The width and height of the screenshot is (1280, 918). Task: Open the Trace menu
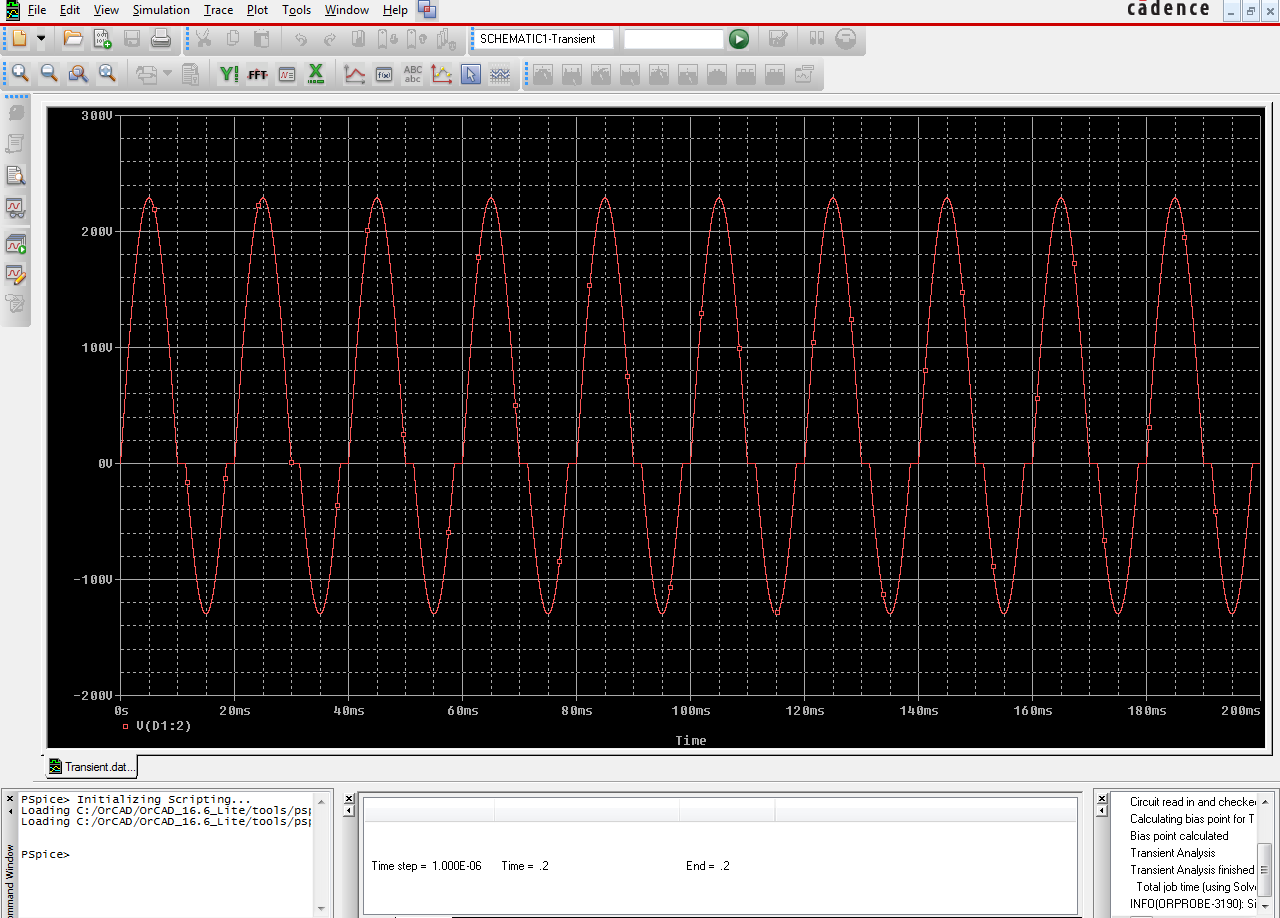pyautogui.click(x=218, y=10)
